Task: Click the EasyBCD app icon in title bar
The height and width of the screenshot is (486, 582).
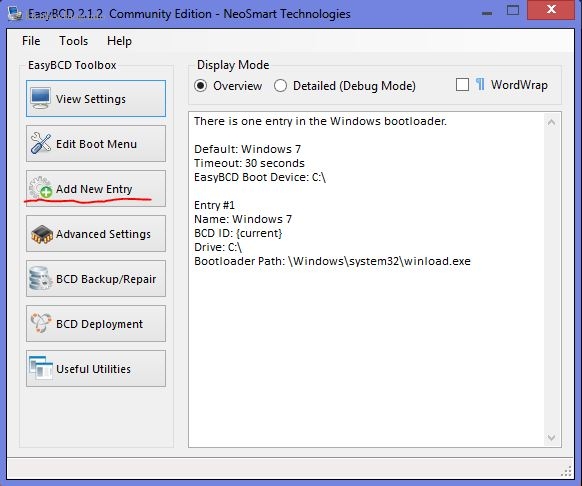Action: (15, 13)
